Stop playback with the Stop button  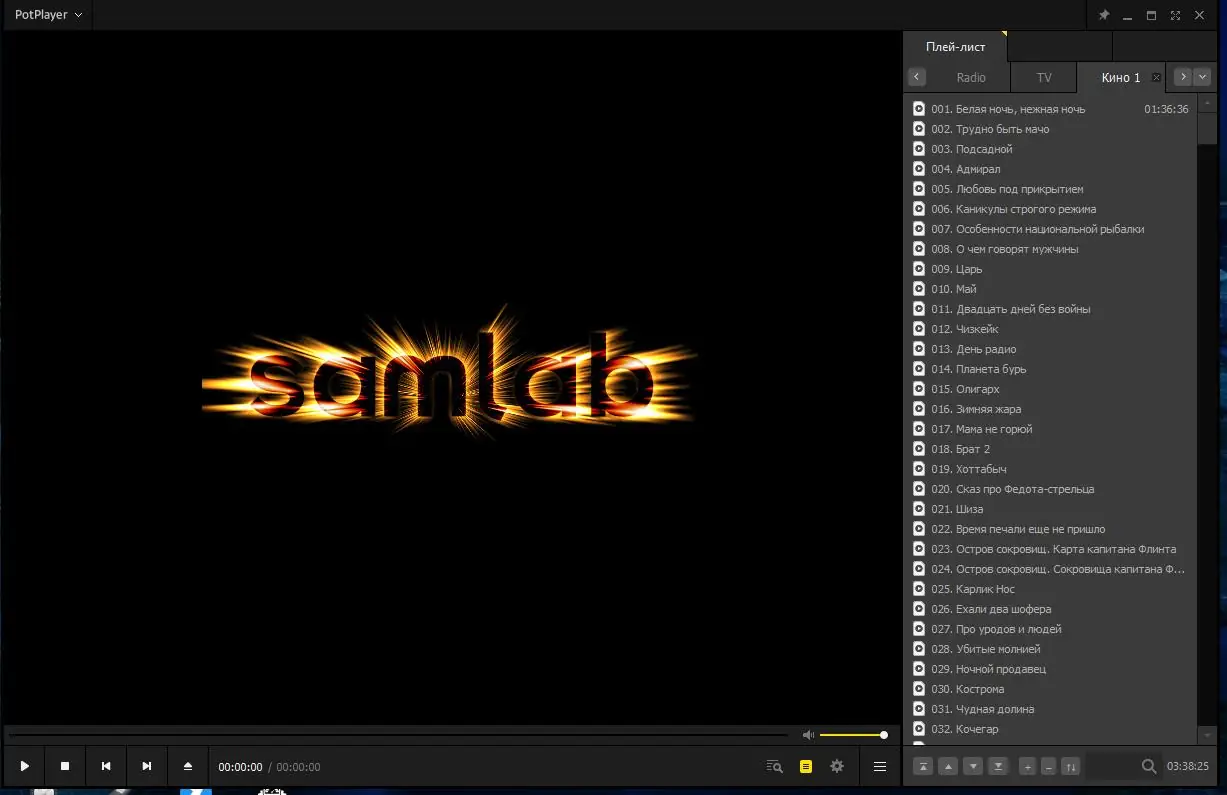click(x=65, y=767)
